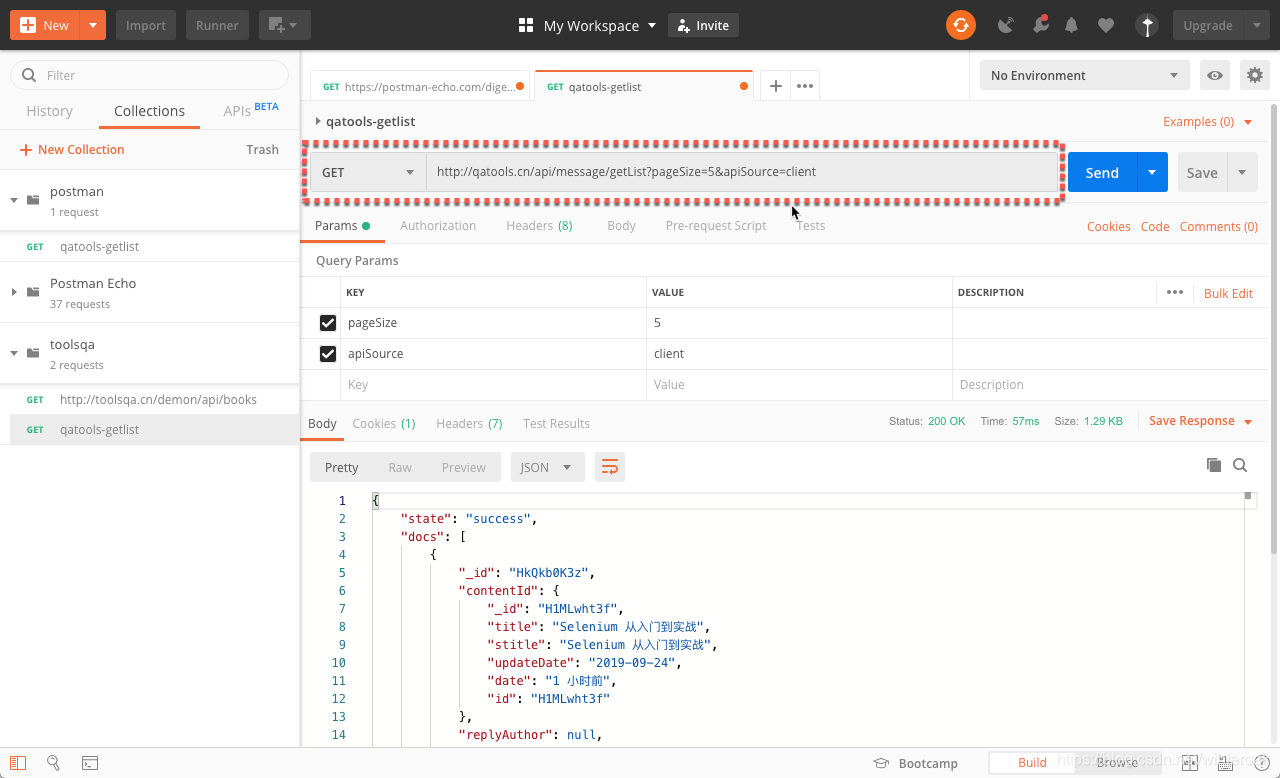1280x778 pixels.
Task: Open the Authorization tab
Action: tap(438, 225)
